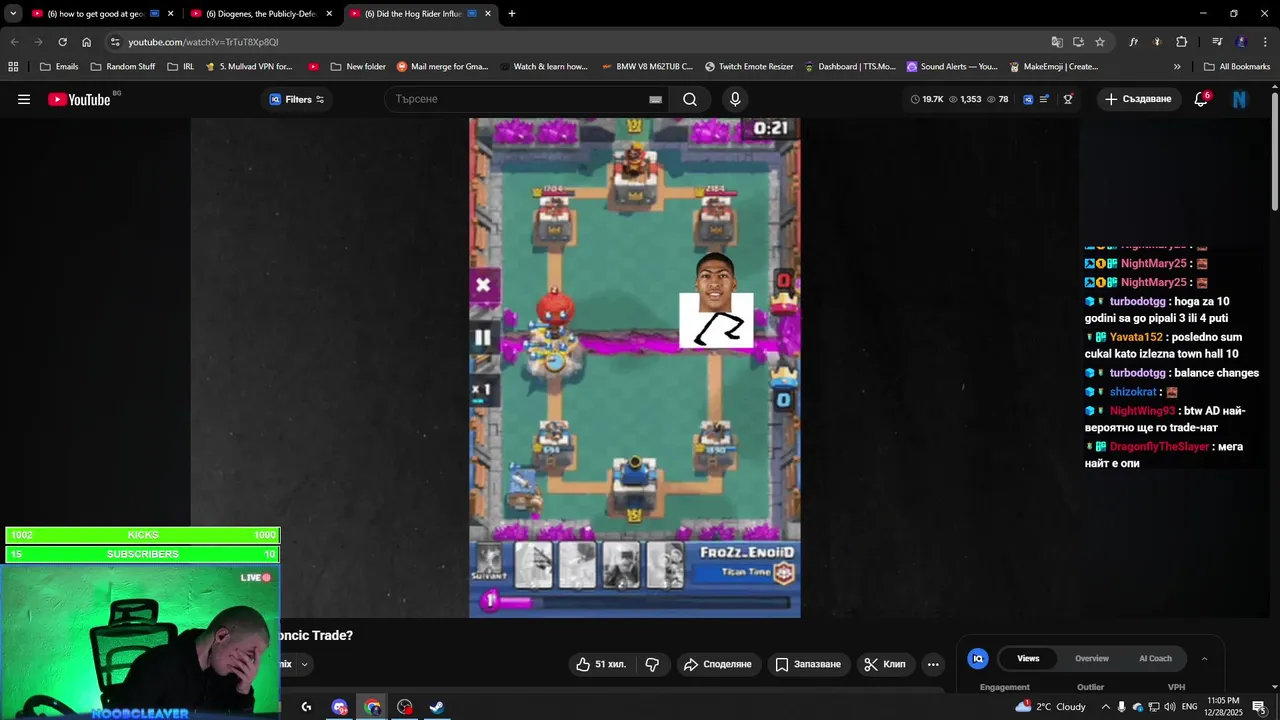Click the page vertical scrollbar
1280x720 pixels.
coord(1274,150)
